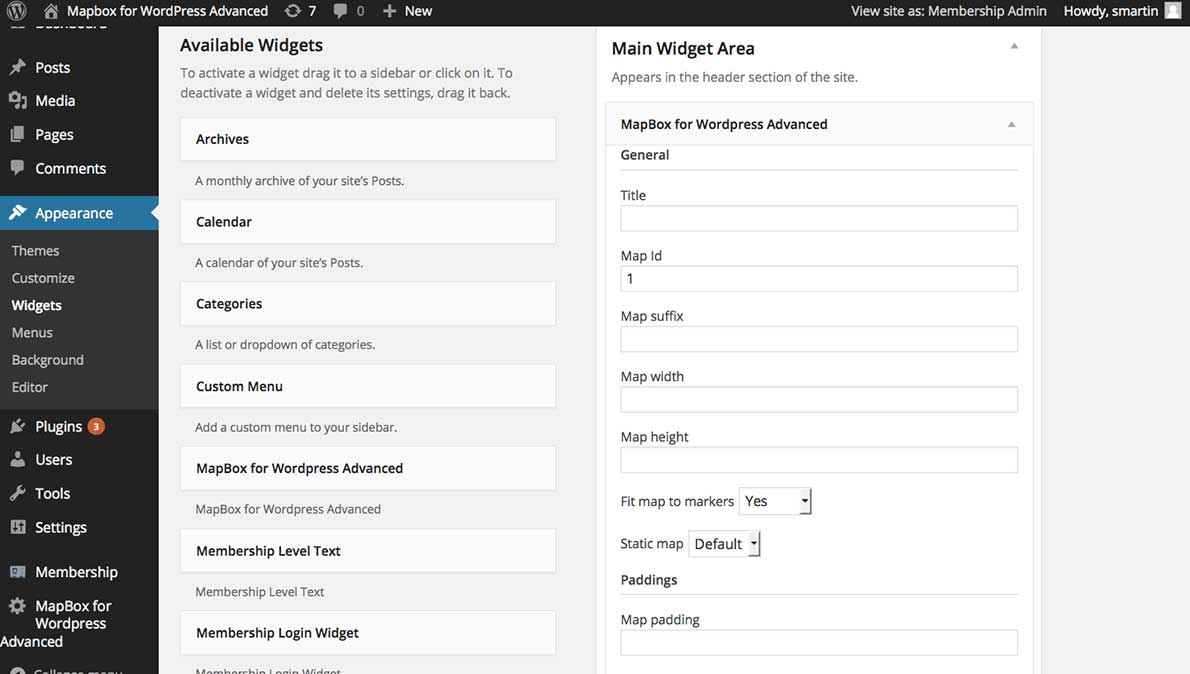
Task: Open Plugins via the plug icon
Action: coord(18,427)
